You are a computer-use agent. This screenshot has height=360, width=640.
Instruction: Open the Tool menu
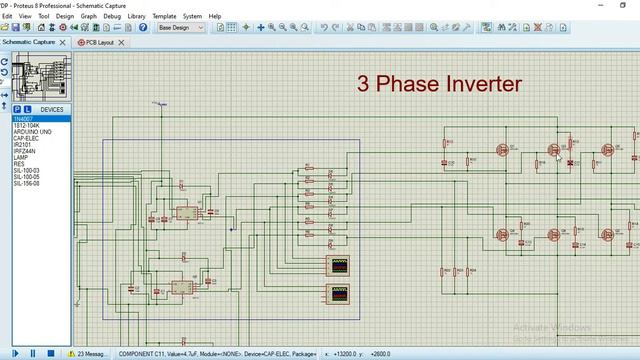tap(44, 16)
